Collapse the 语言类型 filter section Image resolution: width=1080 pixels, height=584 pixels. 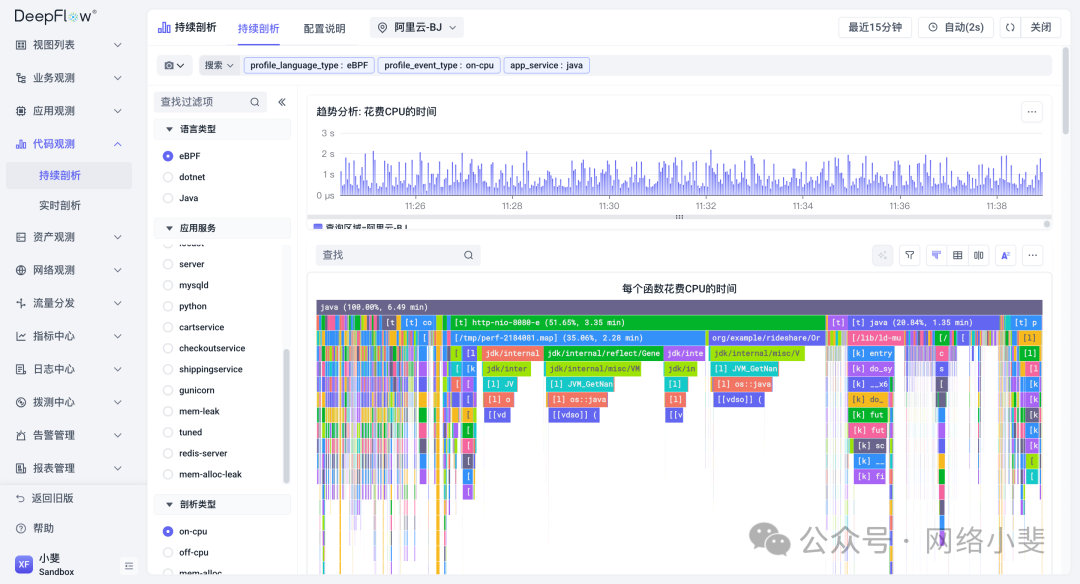pos(169,129)
